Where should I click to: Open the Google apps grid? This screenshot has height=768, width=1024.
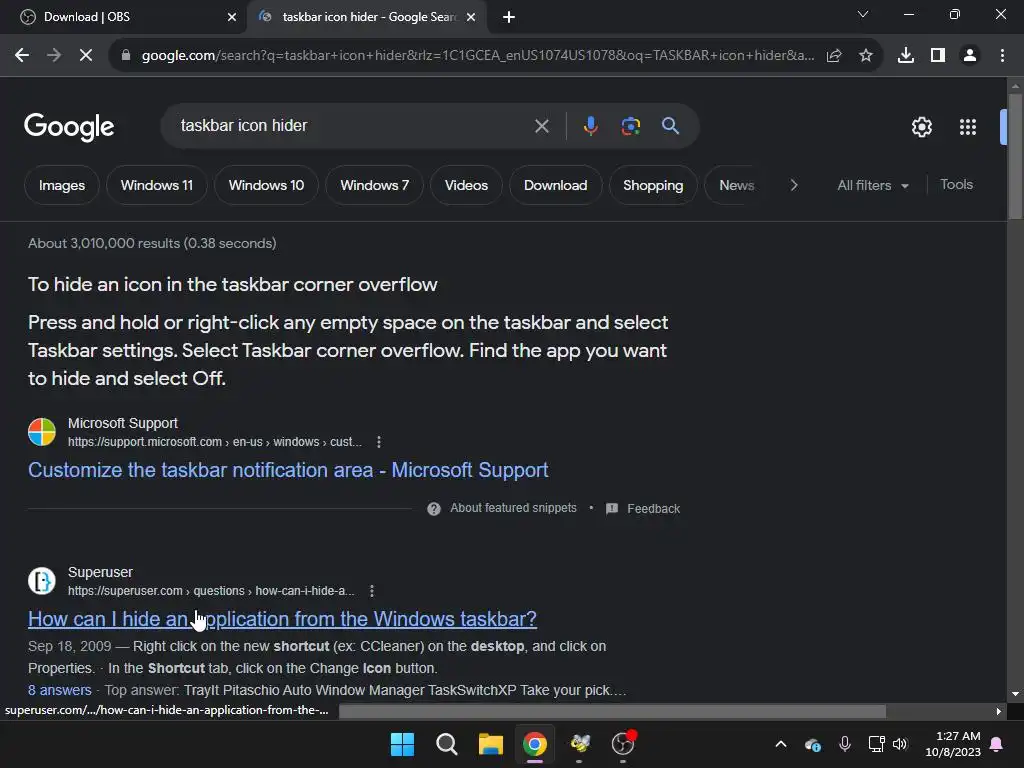coord(968,127)
